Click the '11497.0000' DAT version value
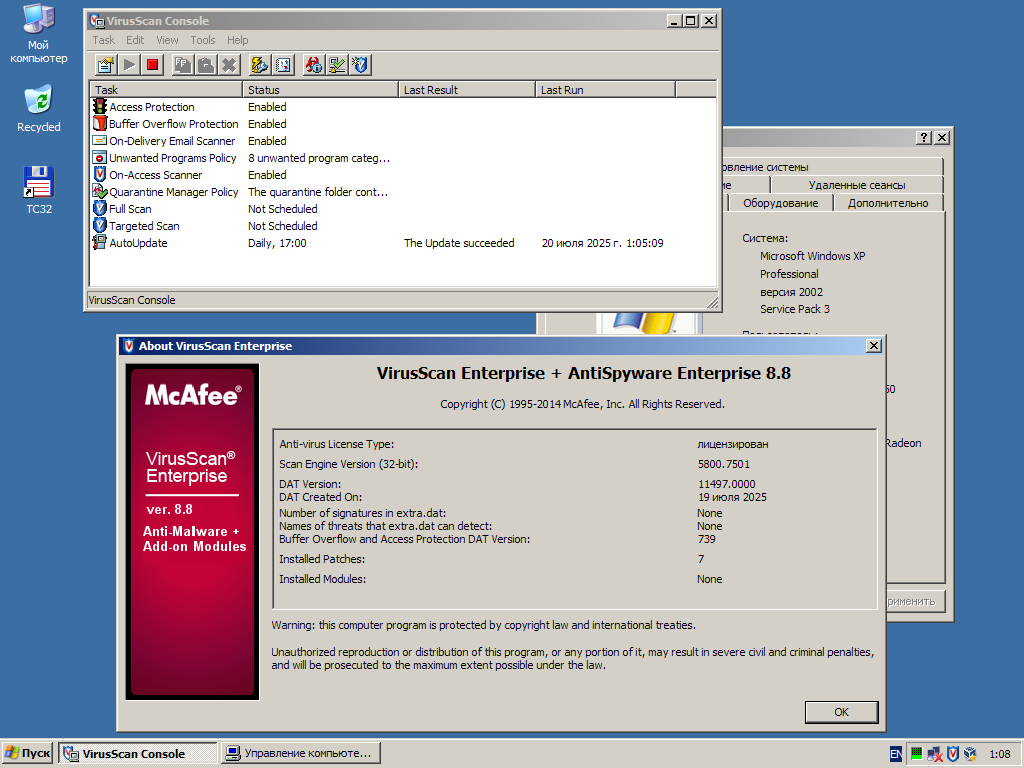The height and width of the screenshot is (768, 1024). 726,484
